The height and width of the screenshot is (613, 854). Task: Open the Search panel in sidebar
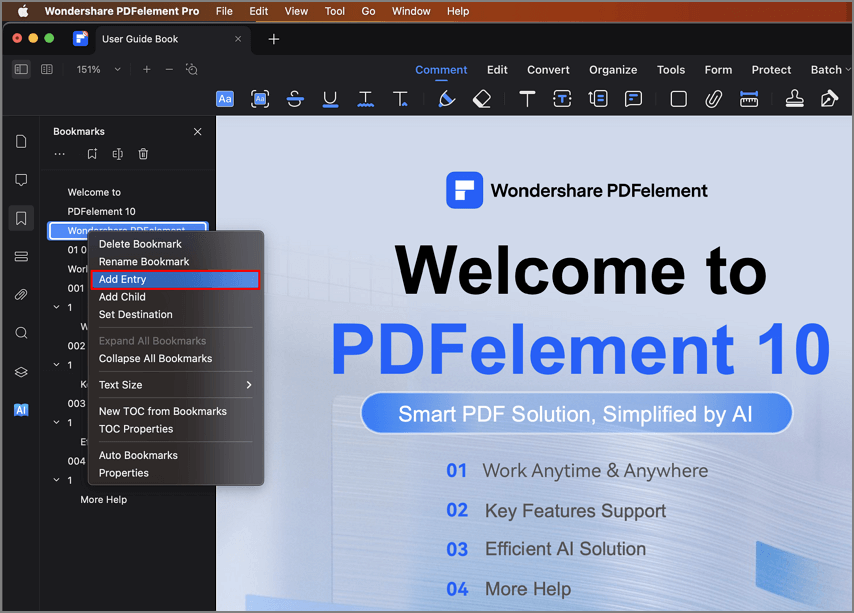tap(21, 333)
